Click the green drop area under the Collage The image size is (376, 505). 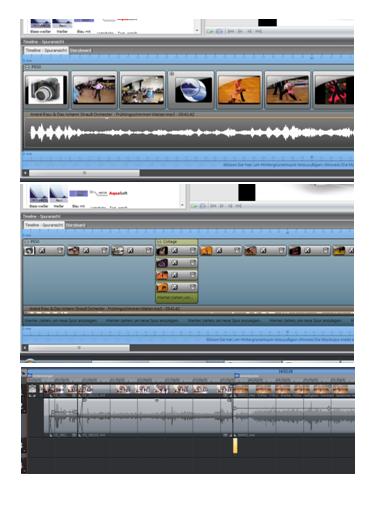tap(177, 297)
